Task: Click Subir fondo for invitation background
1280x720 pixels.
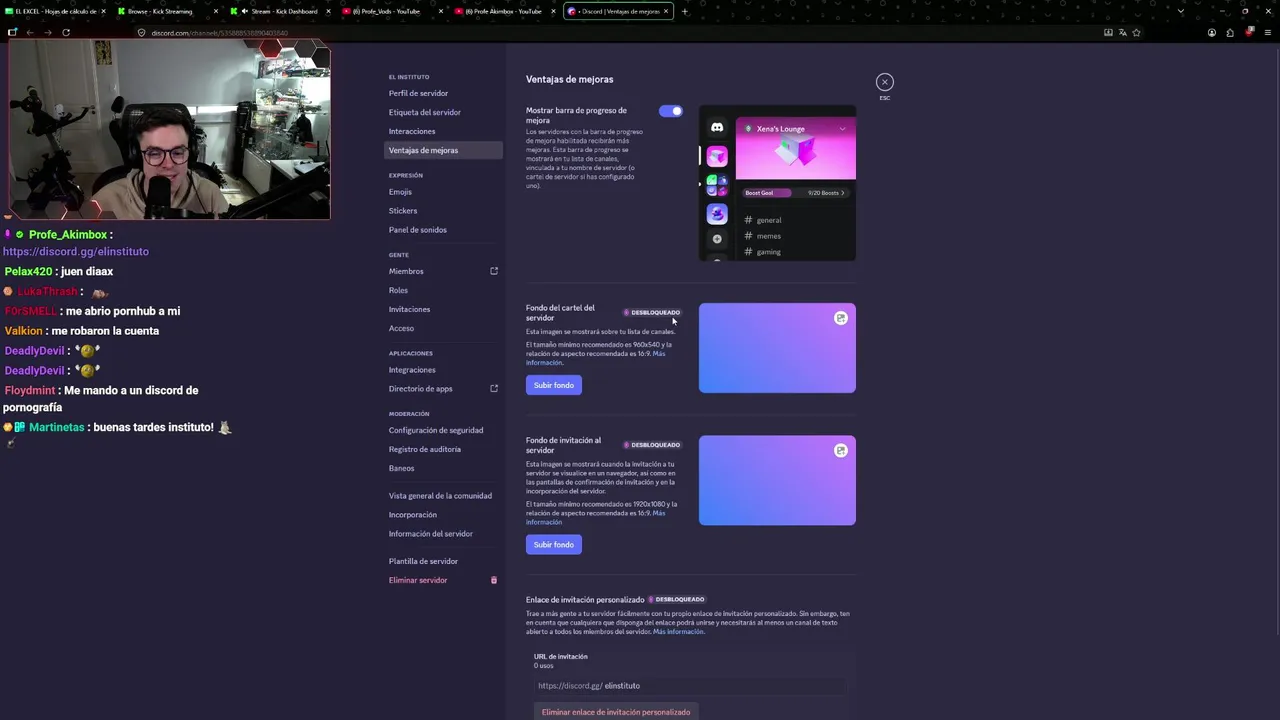Action: coord(554,544)
